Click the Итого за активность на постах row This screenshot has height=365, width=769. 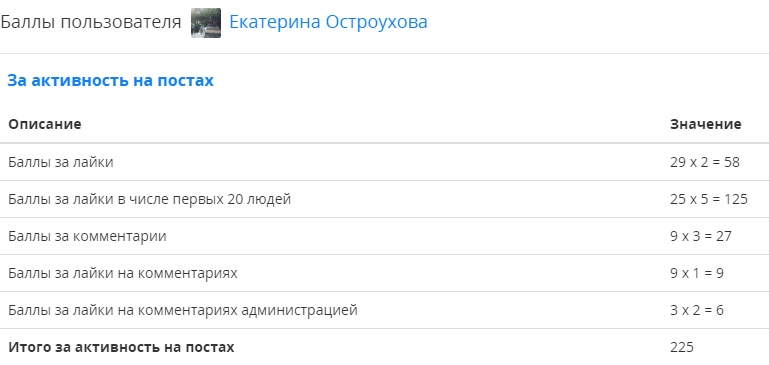click(384, 347)
